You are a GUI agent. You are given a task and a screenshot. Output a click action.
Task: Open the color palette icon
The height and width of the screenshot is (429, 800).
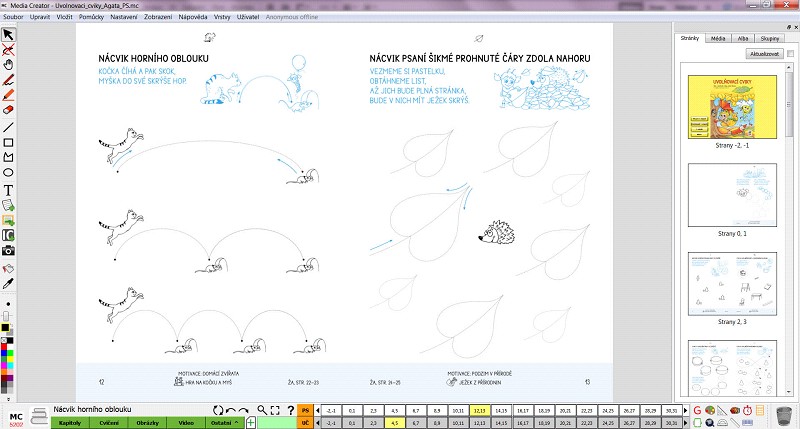[710, 410]
